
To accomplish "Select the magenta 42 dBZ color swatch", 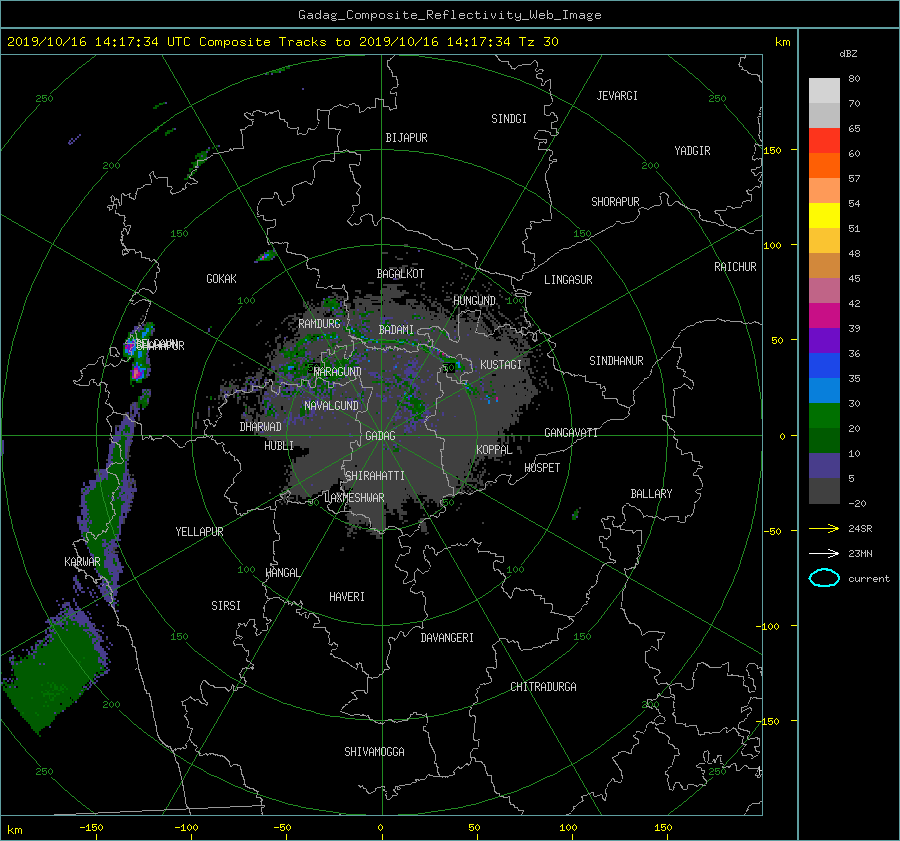I will click(824, 315).
